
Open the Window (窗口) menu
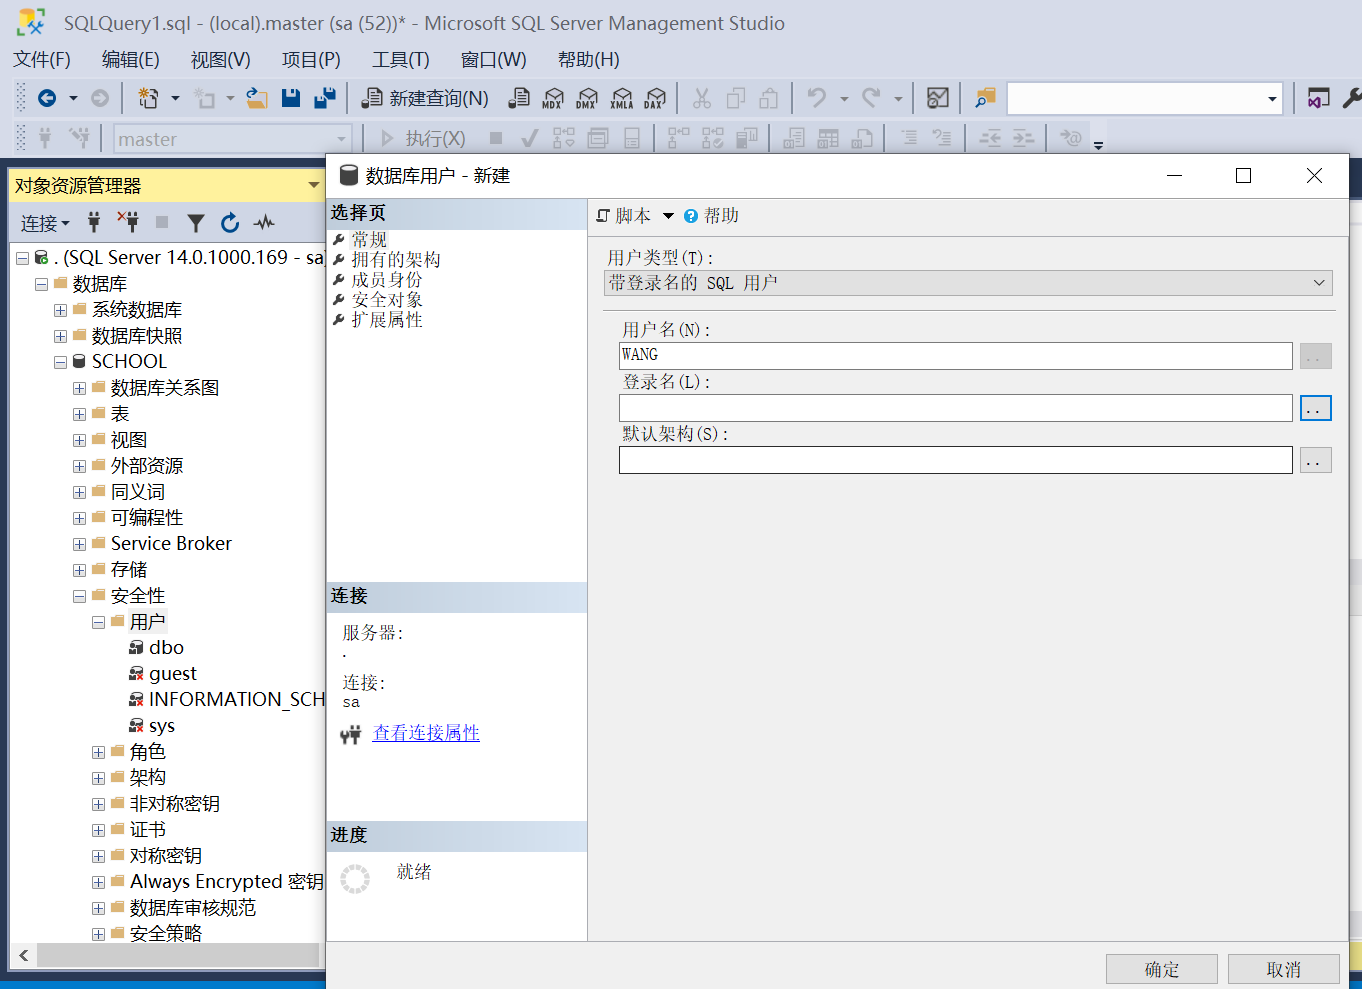[493, 60]
